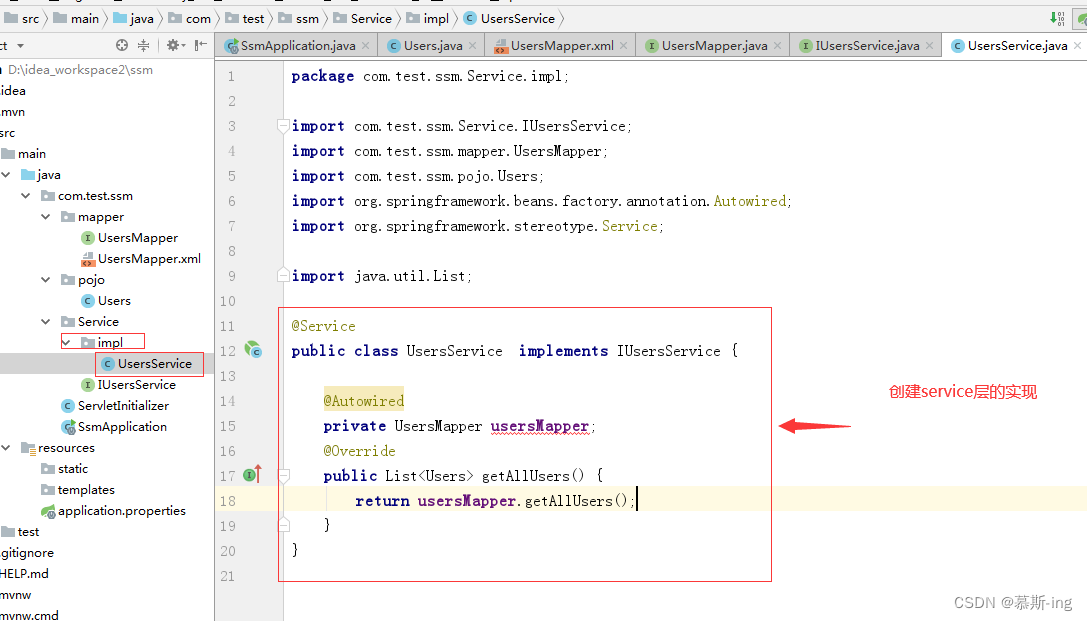The width and height of the screenshot is (1087, 621).
Task: Toggle the method fold marker on line 17
Action: [283, 475]
